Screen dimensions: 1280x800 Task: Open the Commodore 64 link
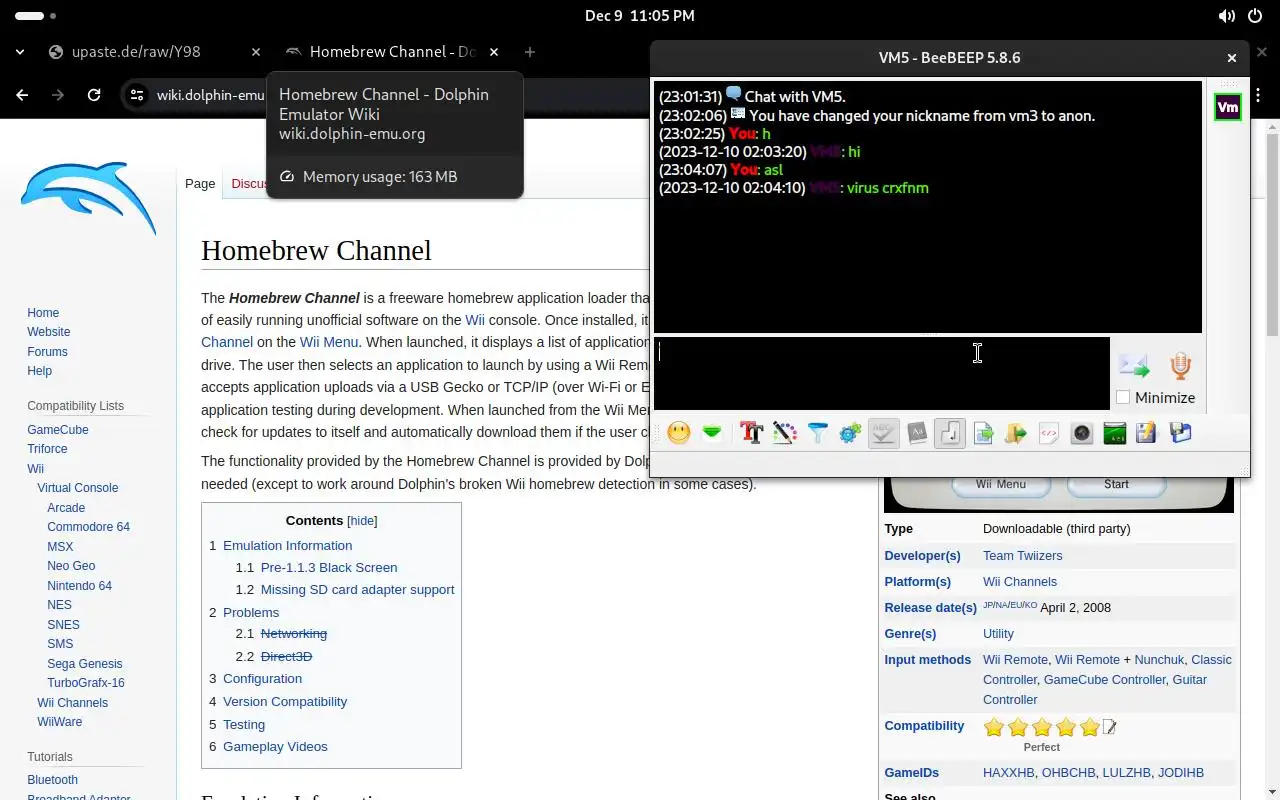click(88, 527)
